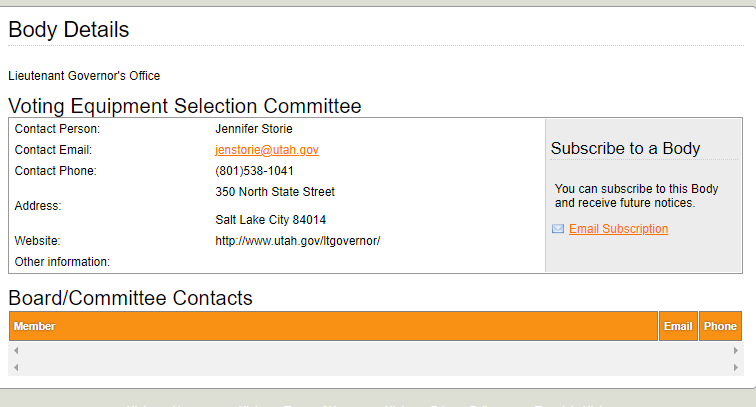Image resolution: width=756 pixels, height=407 pixels.
Task: Click the jenstorie@utah.gov email link
Action: pos(266,150)
